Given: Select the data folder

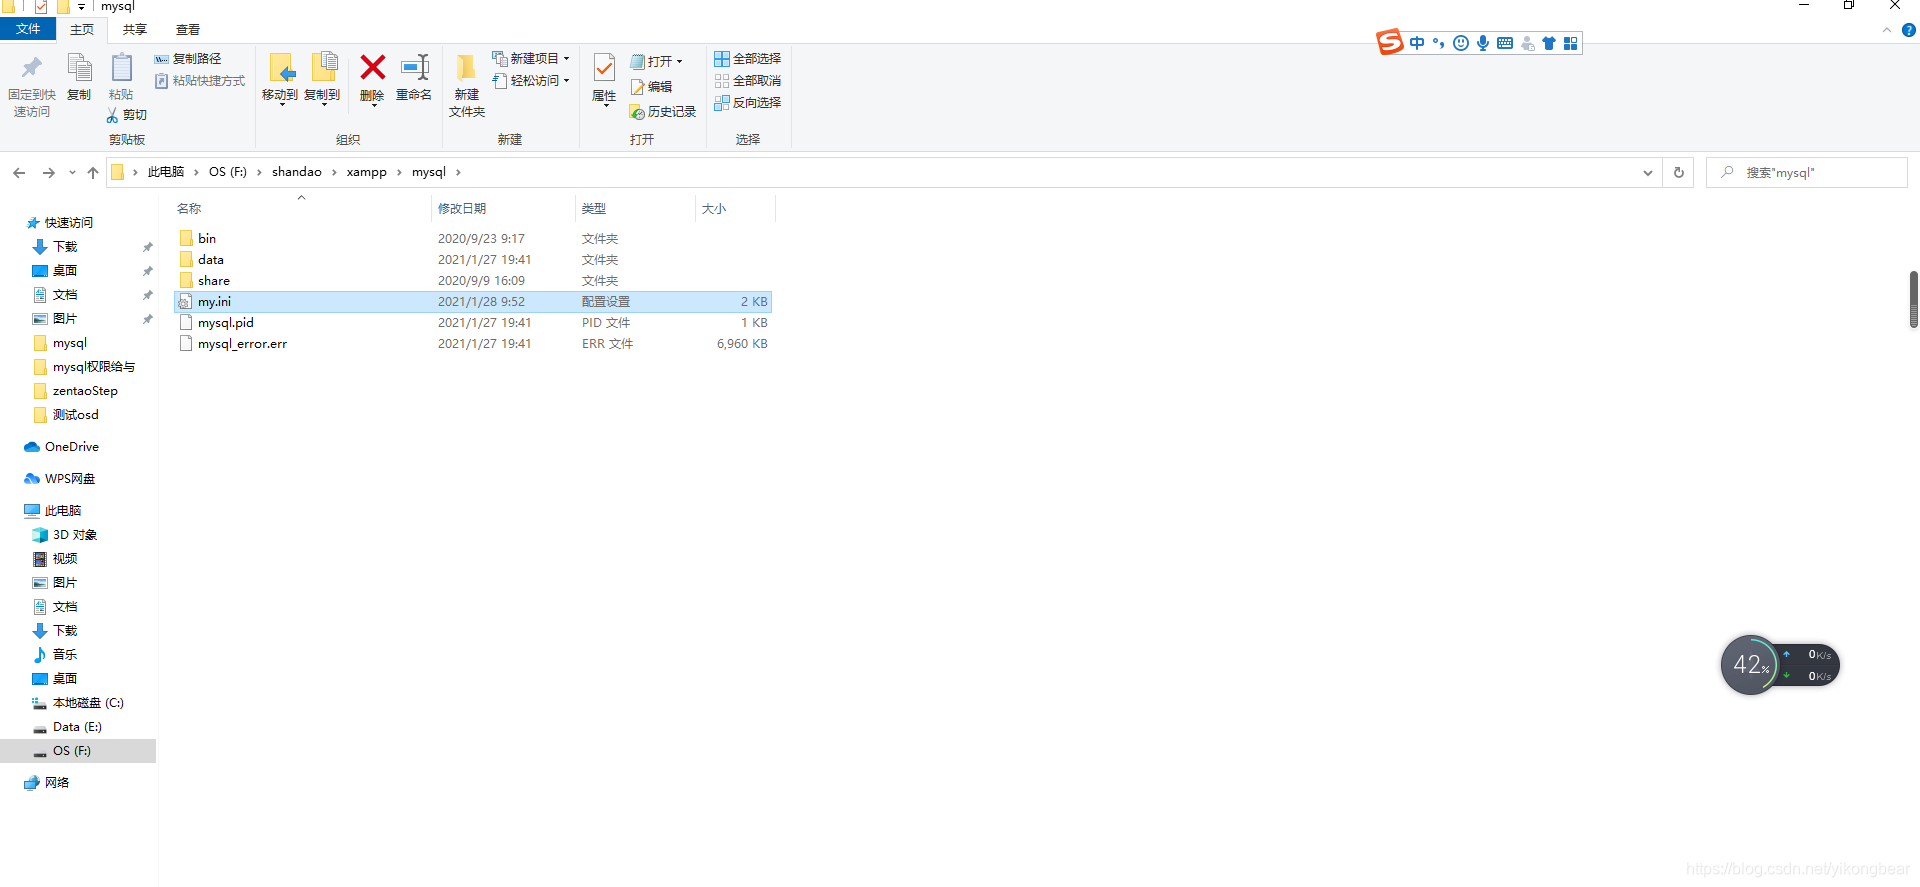Looking at the screenshot, I should 472,259.
